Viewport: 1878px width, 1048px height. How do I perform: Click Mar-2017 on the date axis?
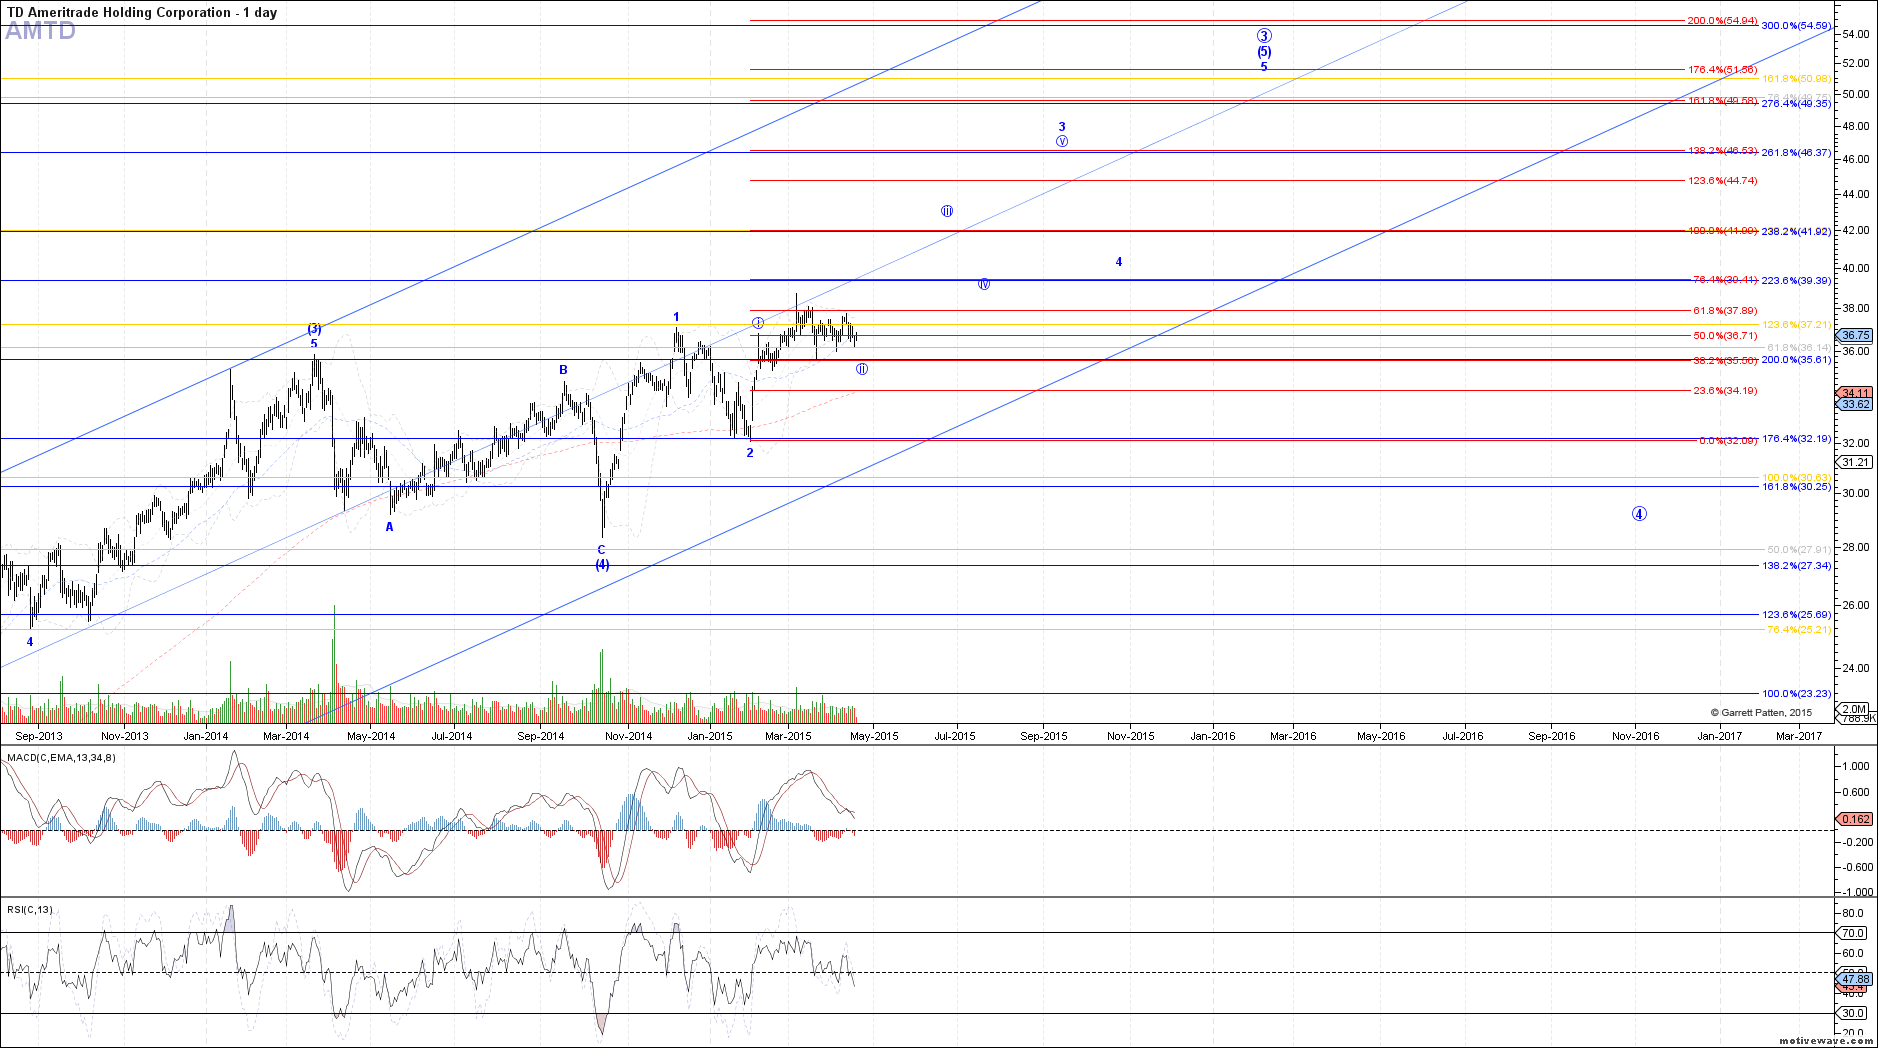1798,736
